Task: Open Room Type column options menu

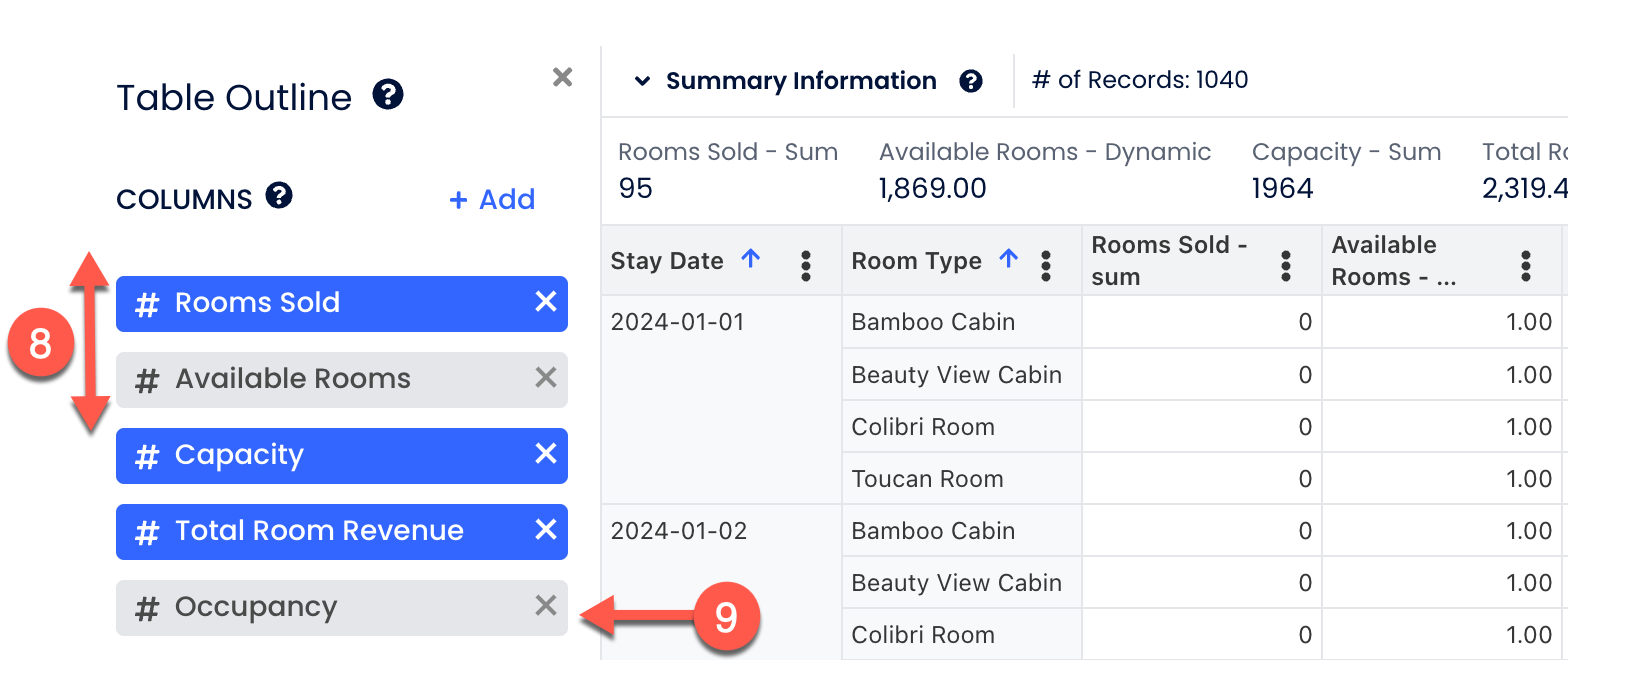Action: (x=1046, y=265)
